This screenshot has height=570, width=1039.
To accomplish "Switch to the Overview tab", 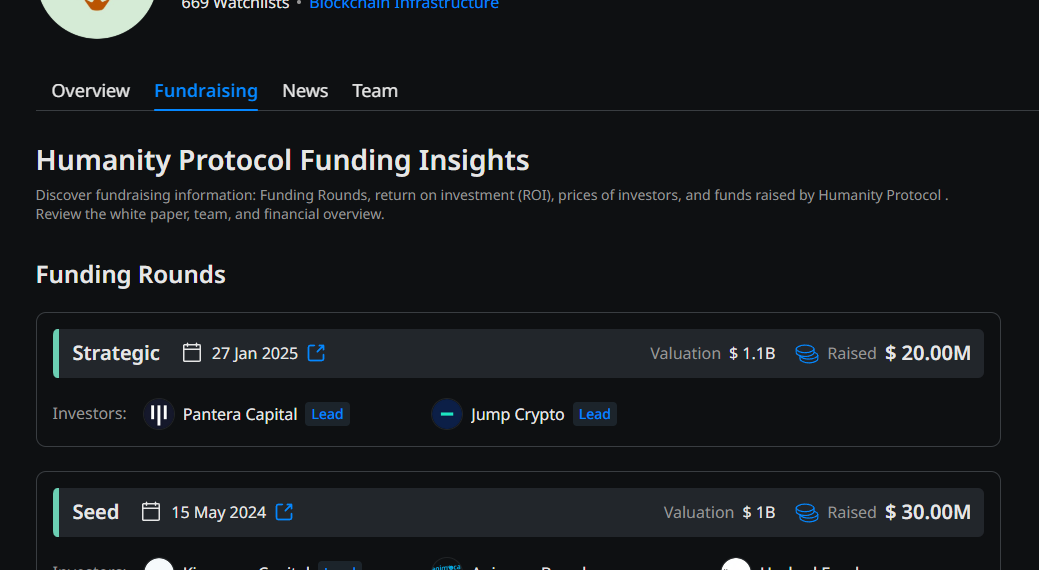I will pyautogui.click(x=91, y=91).
